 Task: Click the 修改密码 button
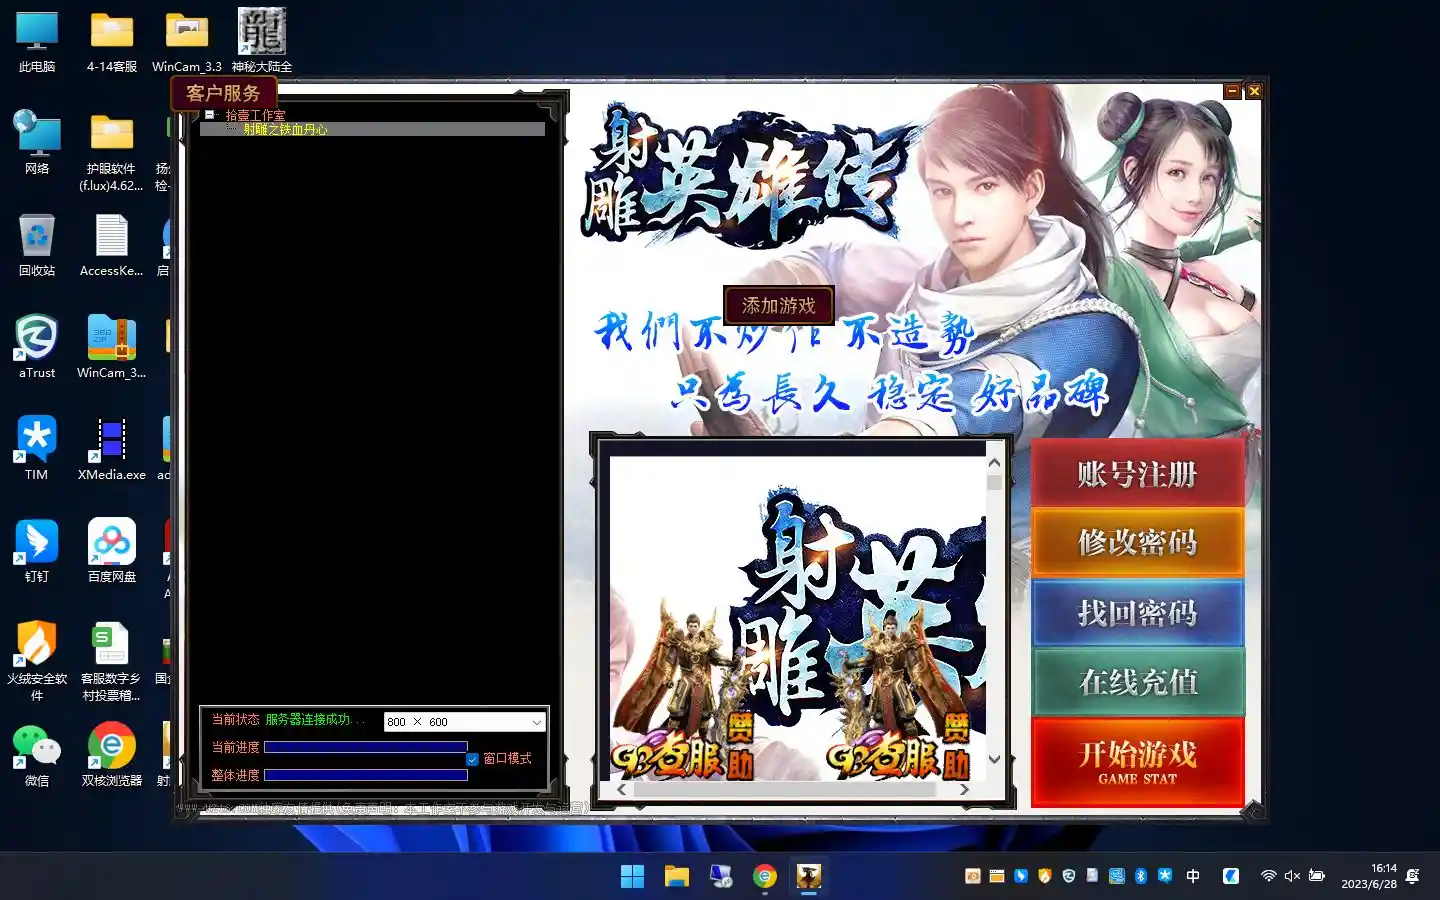pyautogui.click(x=1138, y=543)
